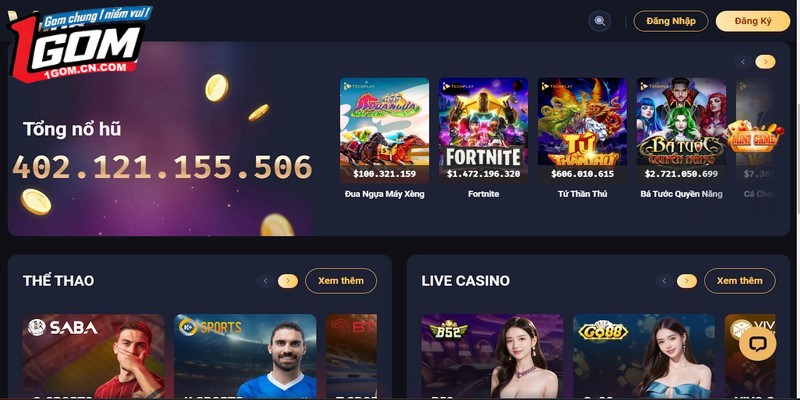Open the Tứ Thần Thú game thumbnail
This screenshot has height=400, width=800.
coord(582,131)
